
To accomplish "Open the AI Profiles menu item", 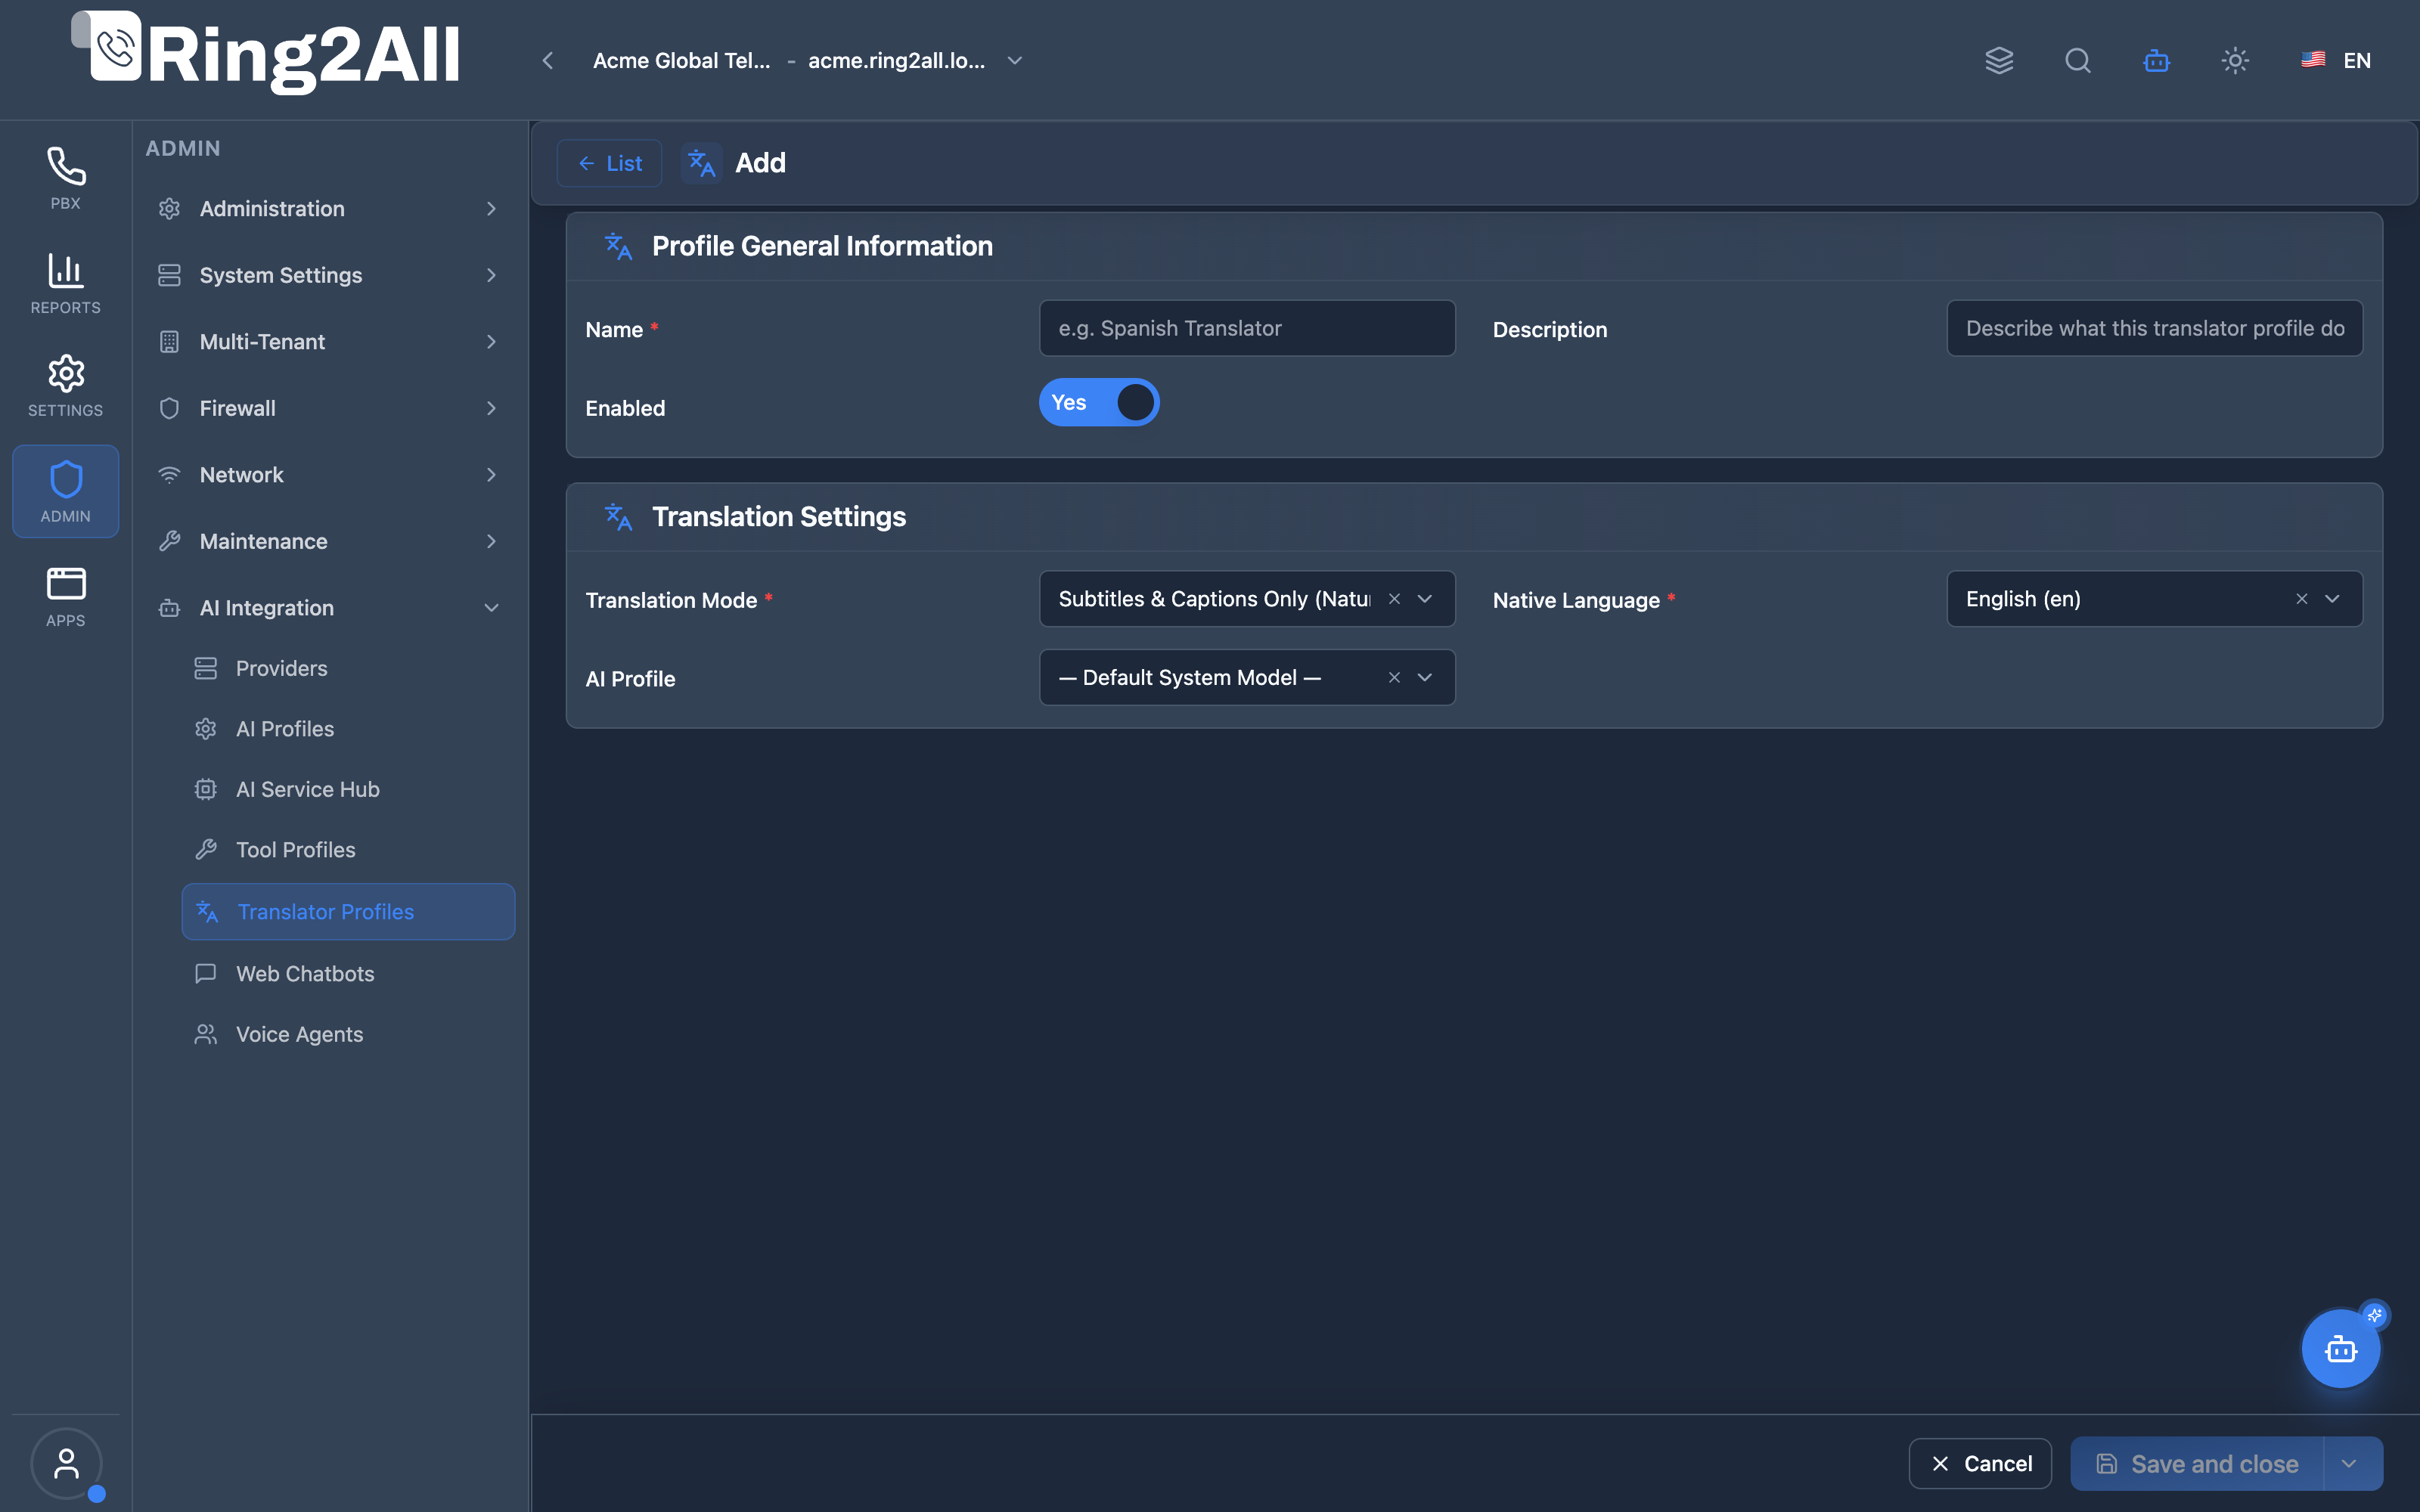I will pyautogui.click(x=348, y=729).
